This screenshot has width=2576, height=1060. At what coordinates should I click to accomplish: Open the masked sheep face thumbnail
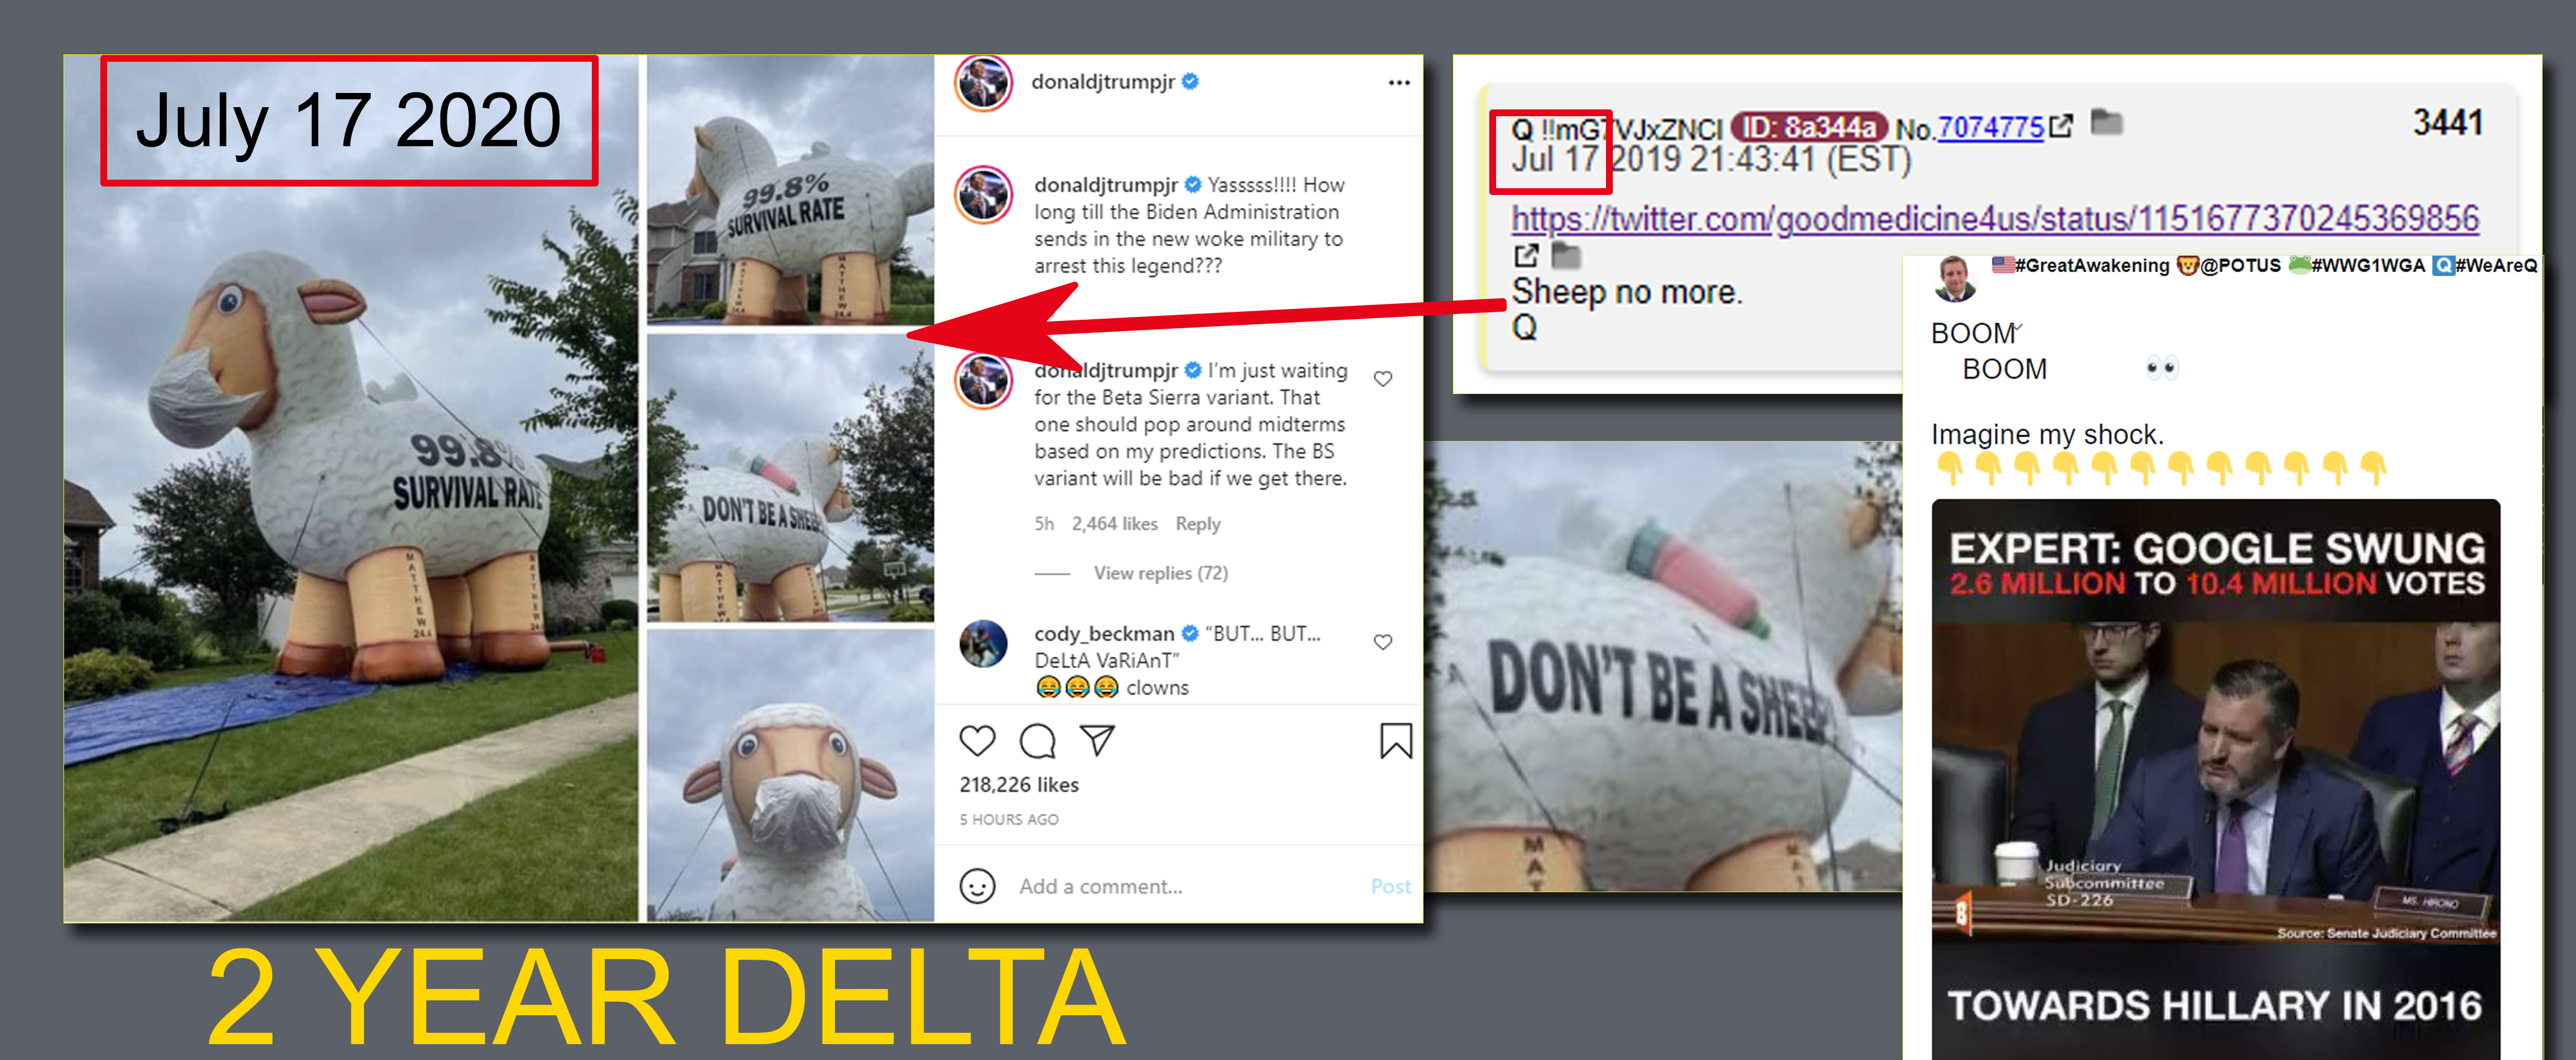pyautogui.click(x=790, y=775)
